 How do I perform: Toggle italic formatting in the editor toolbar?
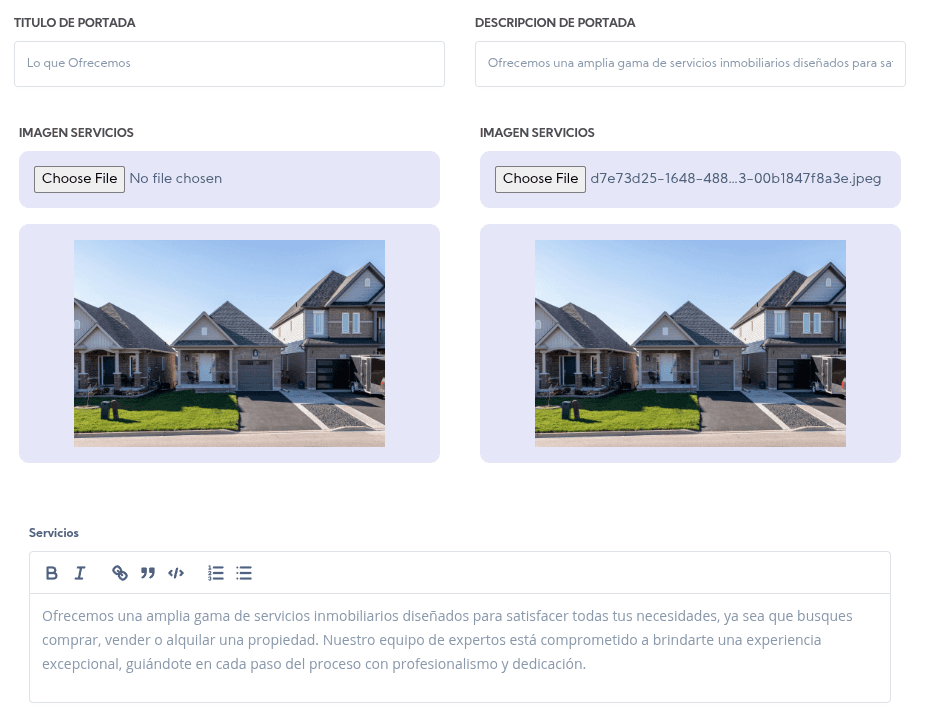[x=80, y=573]
